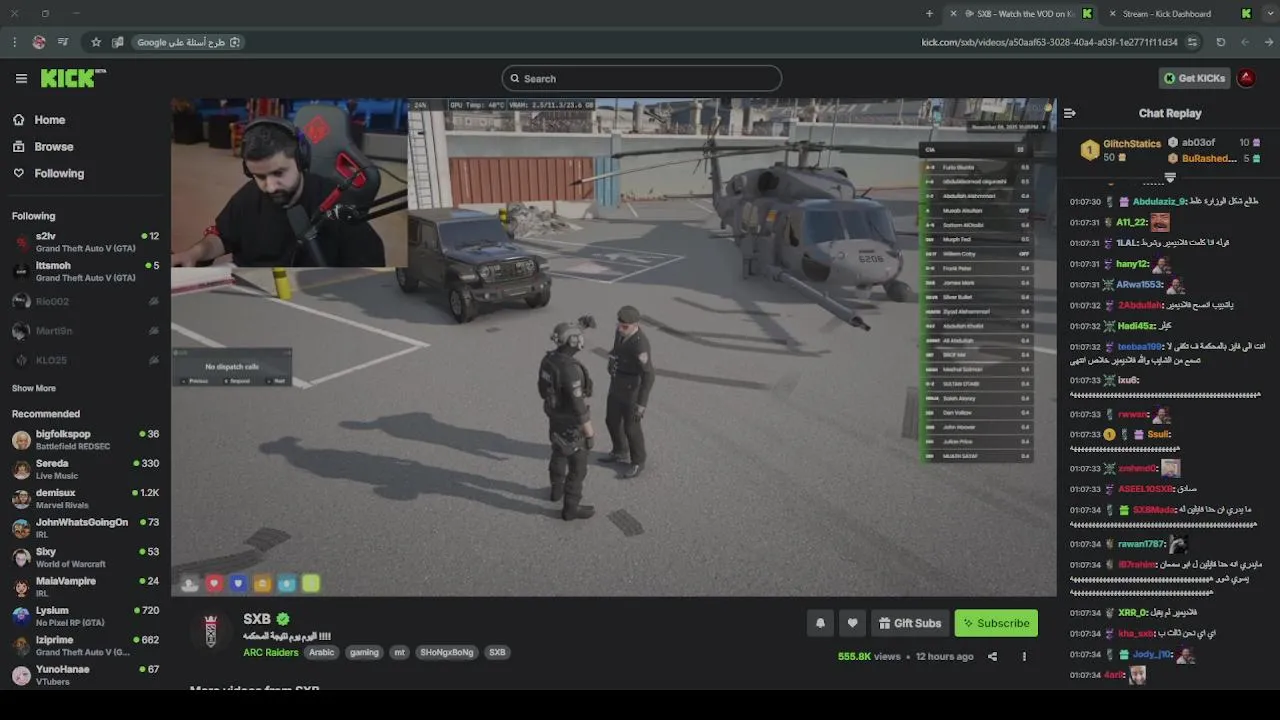Image resolution: width=1280 pixels, height=720 pixels.
Task: Click the browser address bar URL
Action: (x=1050, y=42)
